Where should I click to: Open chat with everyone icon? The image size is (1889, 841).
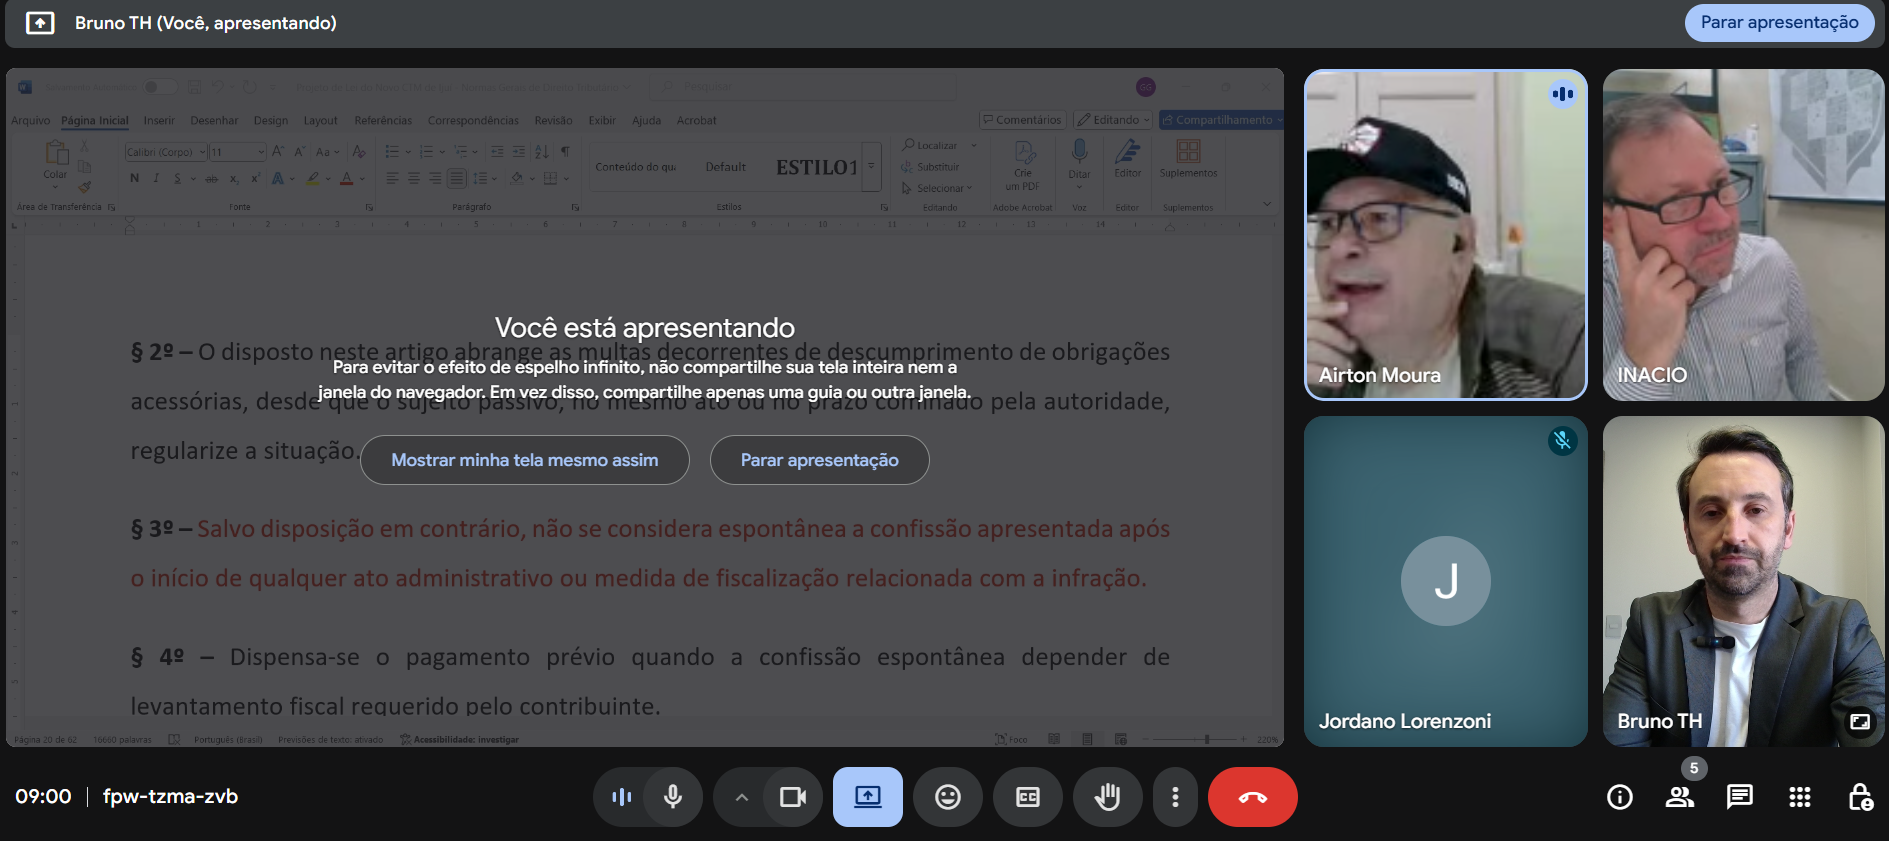[1740, 797]
